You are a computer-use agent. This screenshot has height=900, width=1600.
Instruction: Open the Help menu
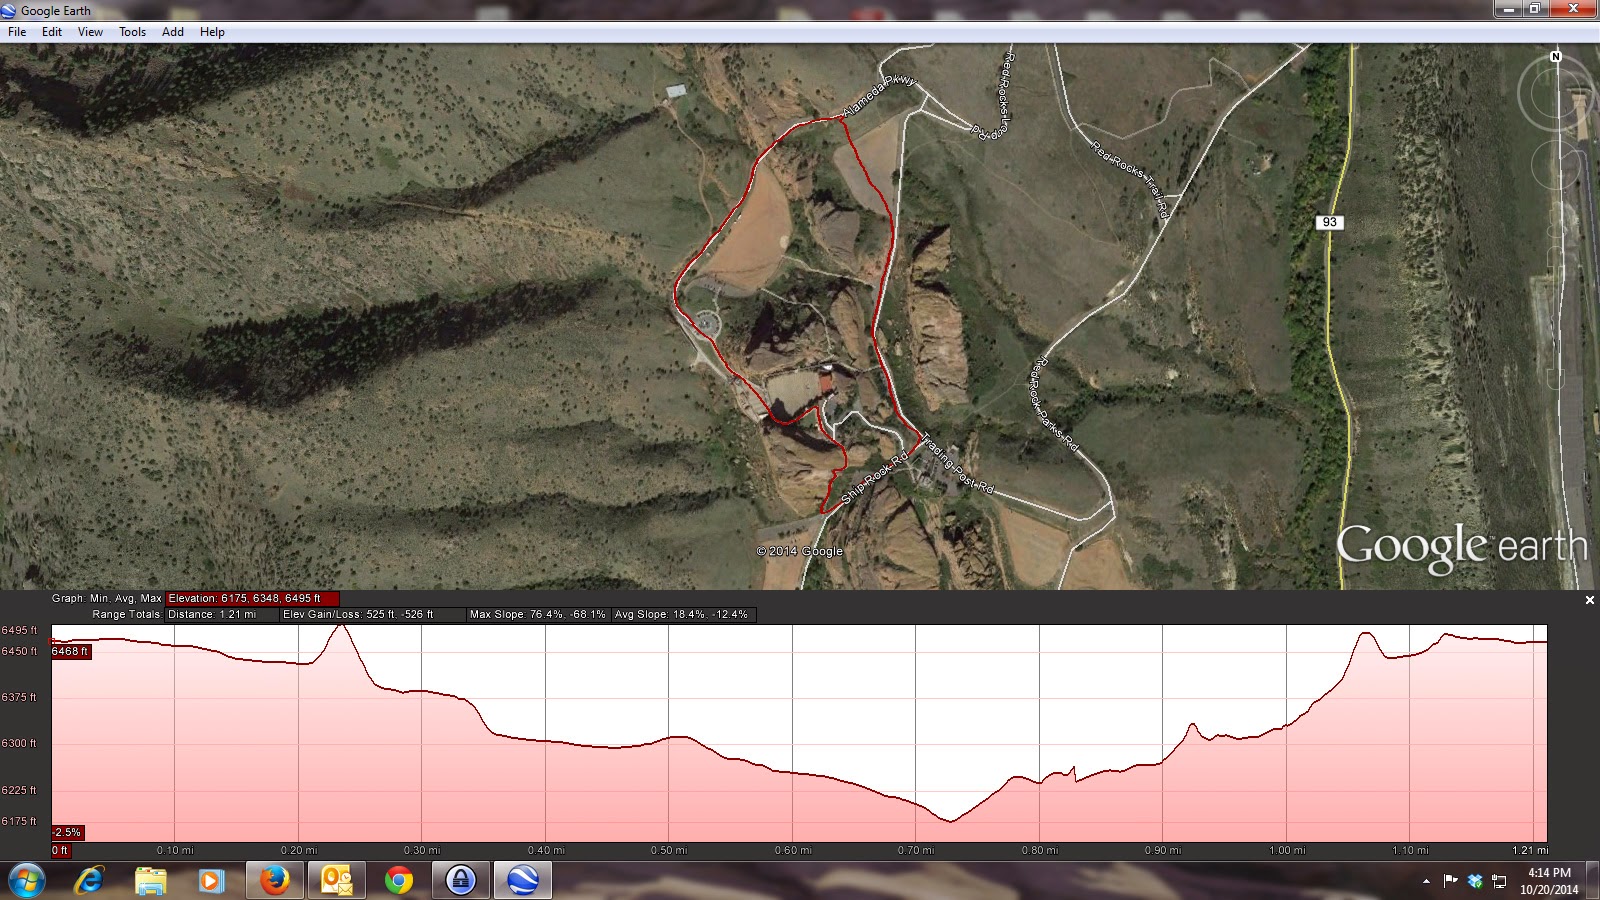[212, 32]
